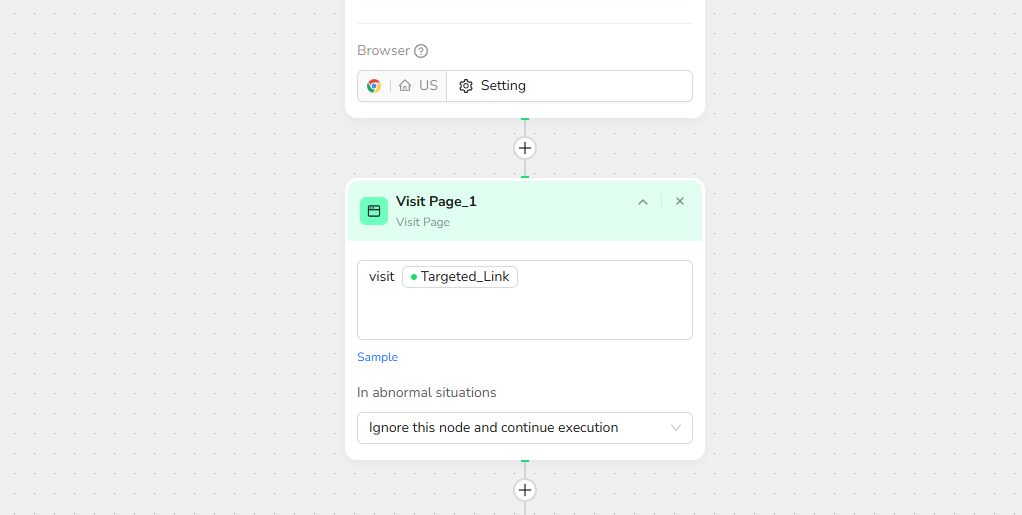Select the US region label

coord(428,86)
